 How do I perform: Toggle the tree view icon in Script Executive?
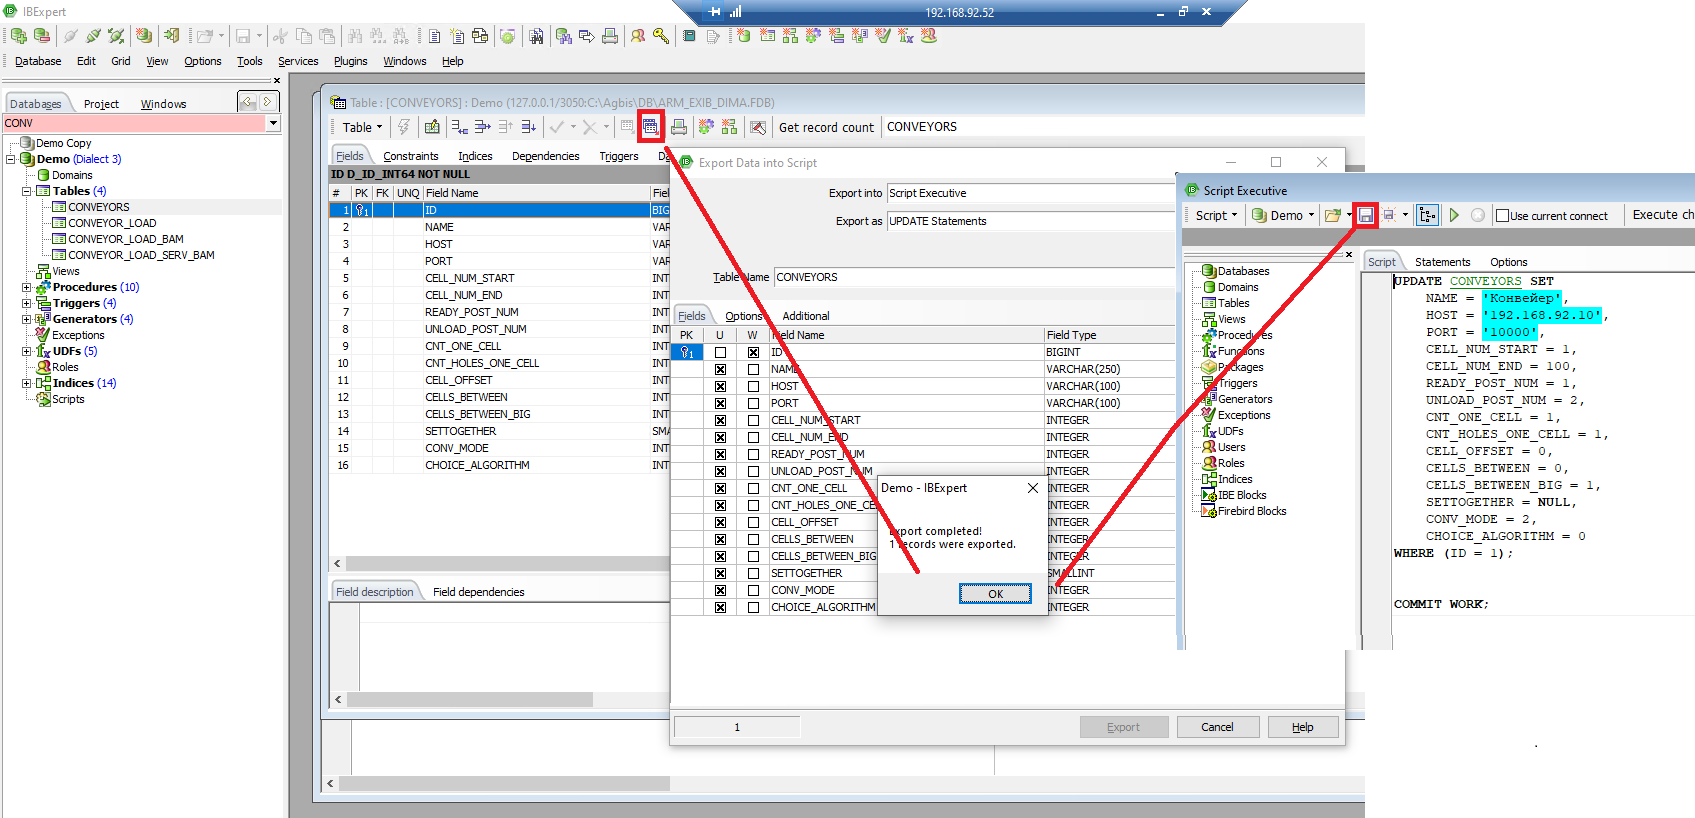[1427, 215]
